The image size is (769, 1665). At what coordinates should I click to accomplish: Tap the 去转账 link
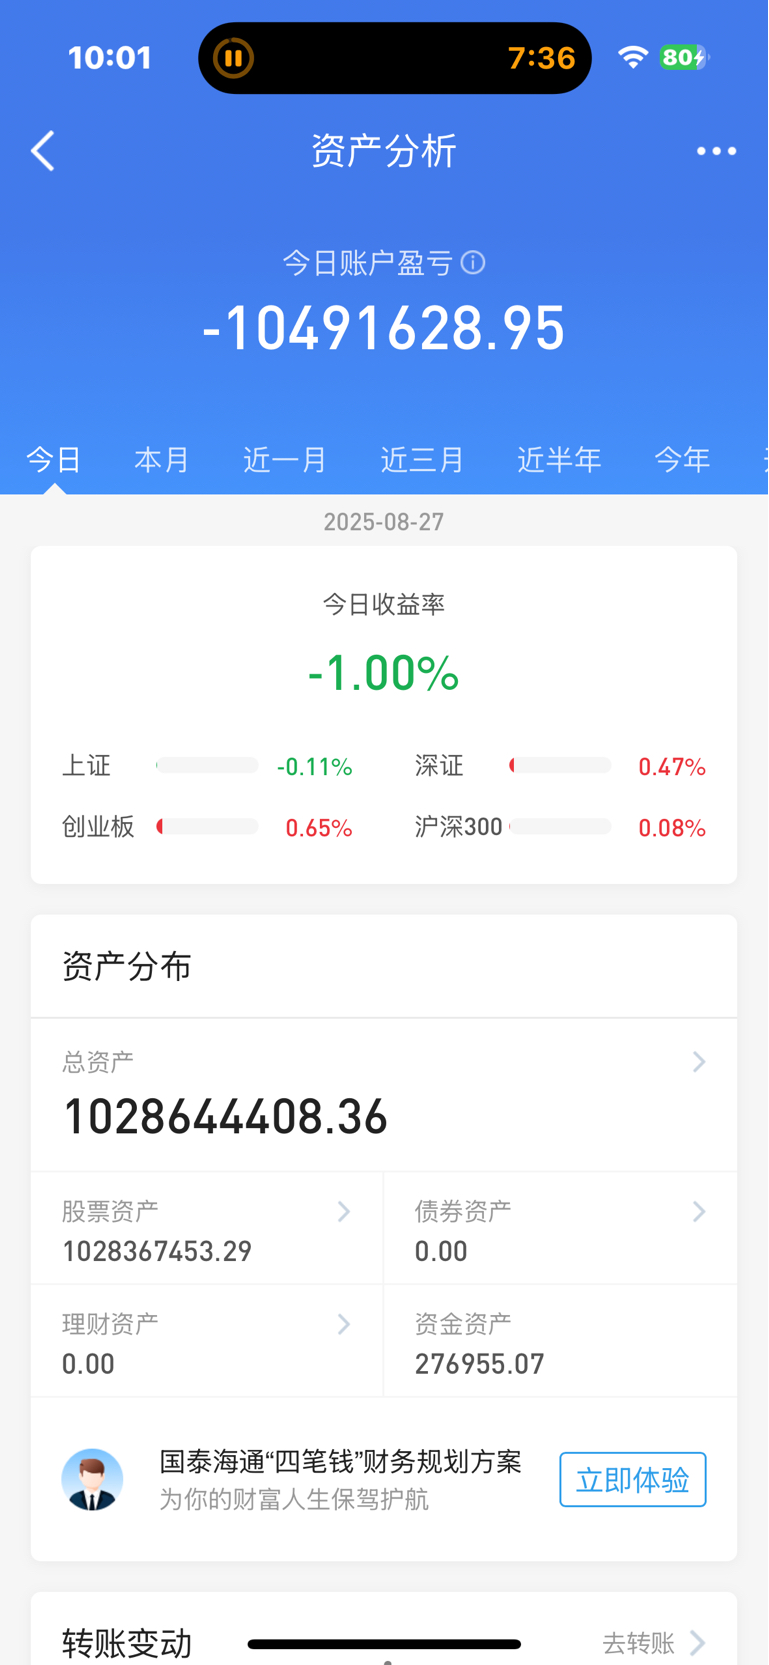639,1643
